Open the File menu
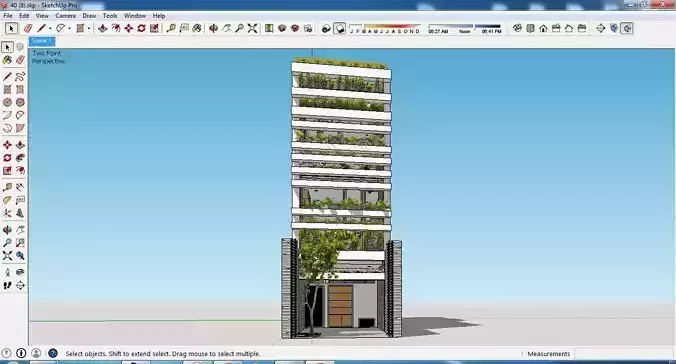The image size is (676, 364). pos(8,16)
